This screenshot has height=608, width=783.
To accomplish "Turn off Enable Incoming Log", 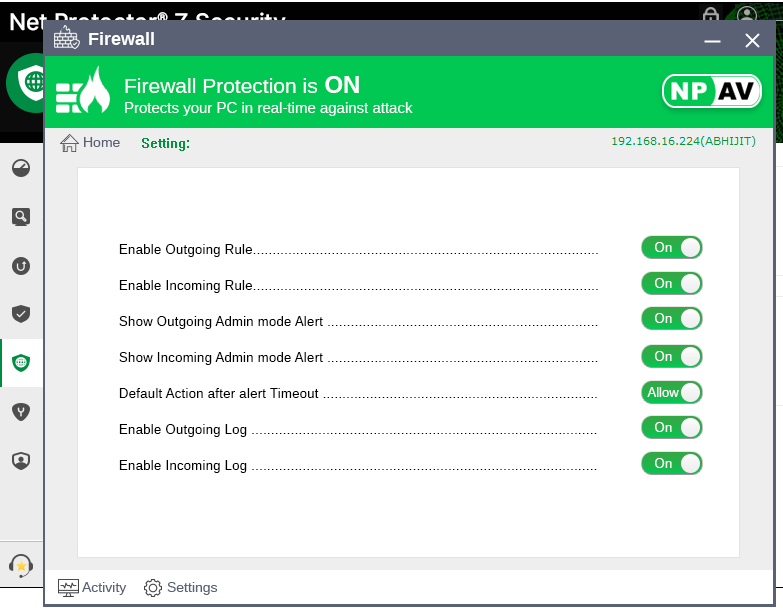I will click(672, 464).
